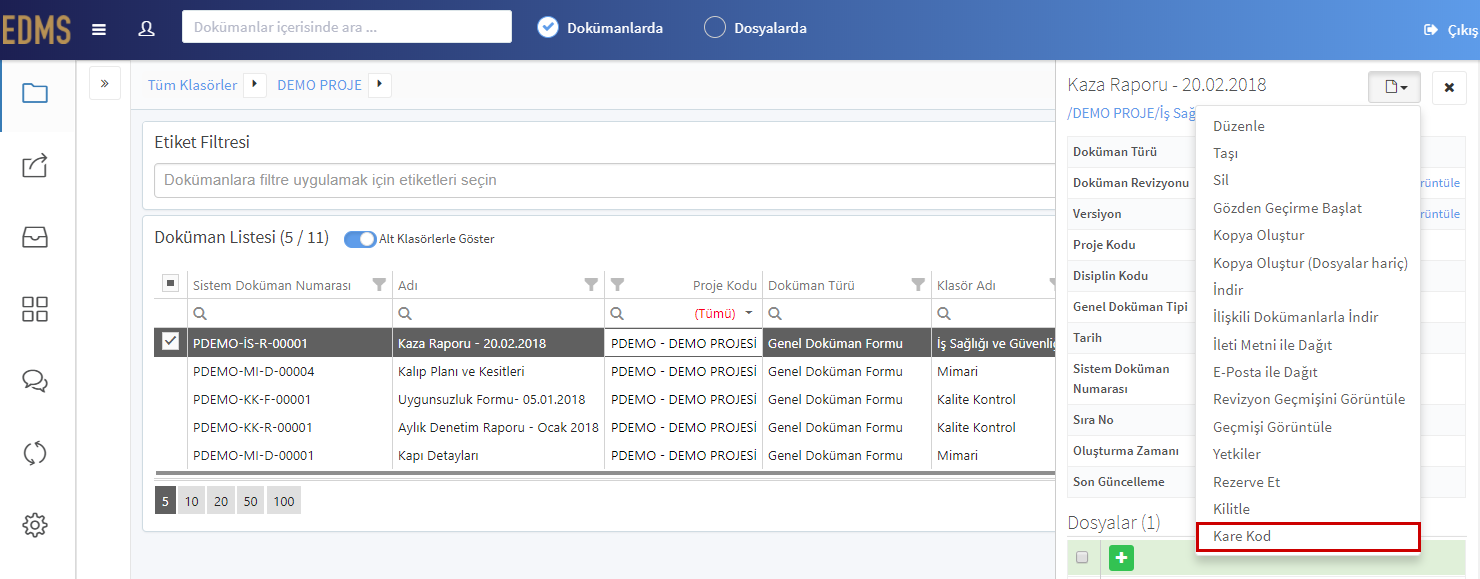
Task: Close the Kaza Raporu detail panel
Action: [1449, 88]
